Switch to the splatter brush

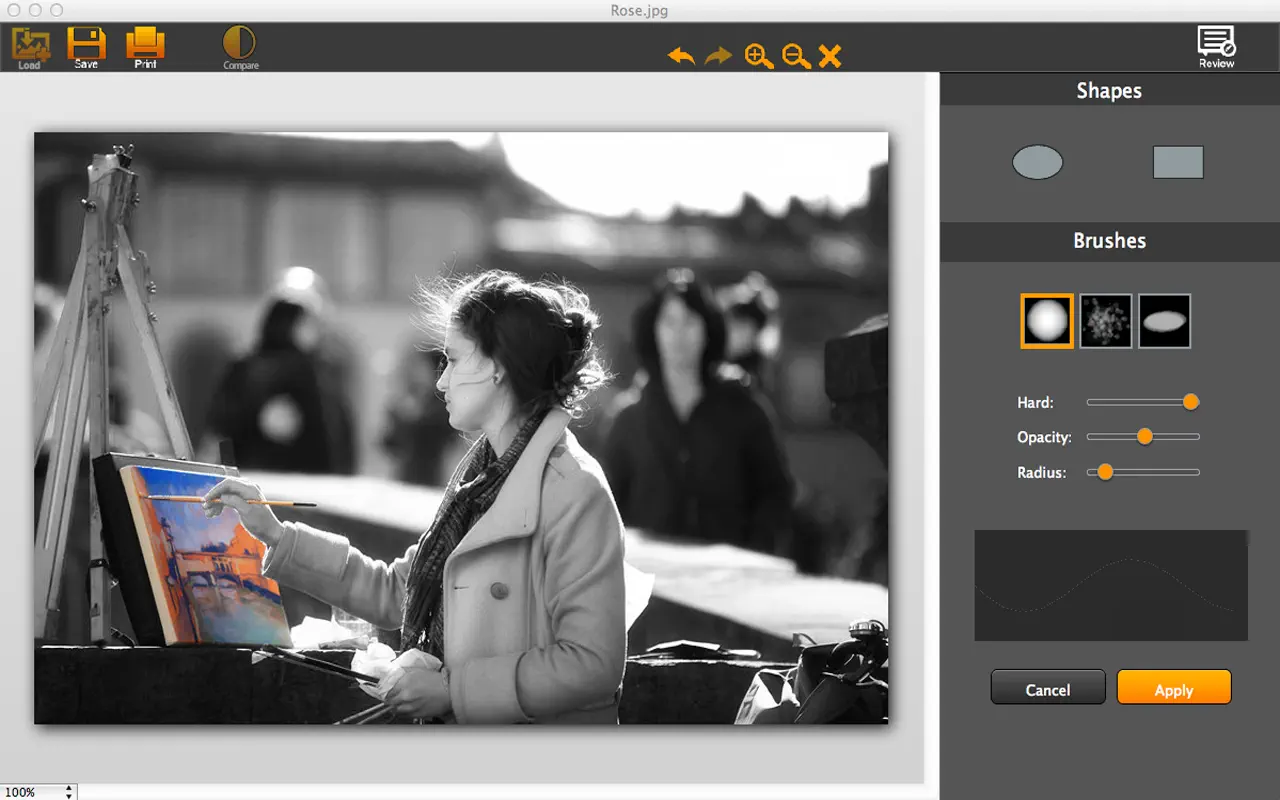click(x=1105, y=320)
